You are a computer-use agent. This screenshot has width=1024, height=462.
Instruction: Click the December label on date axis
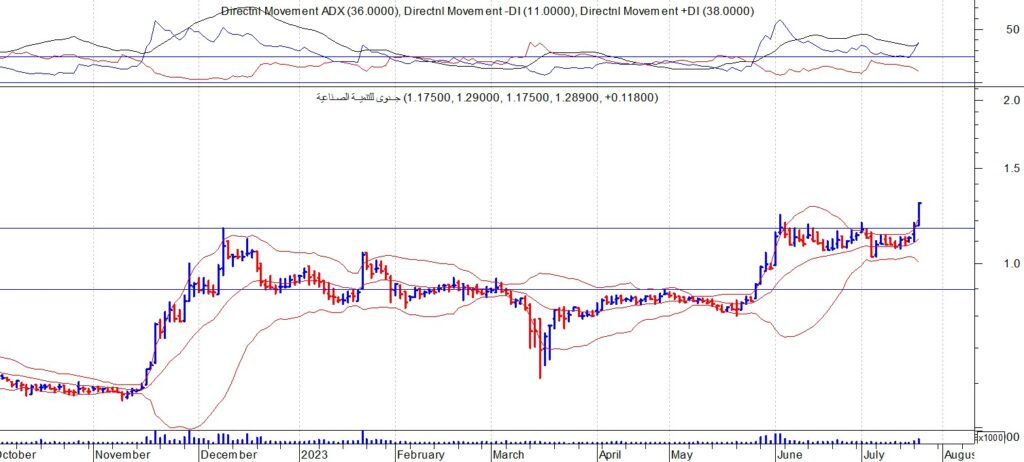(226, 454)
